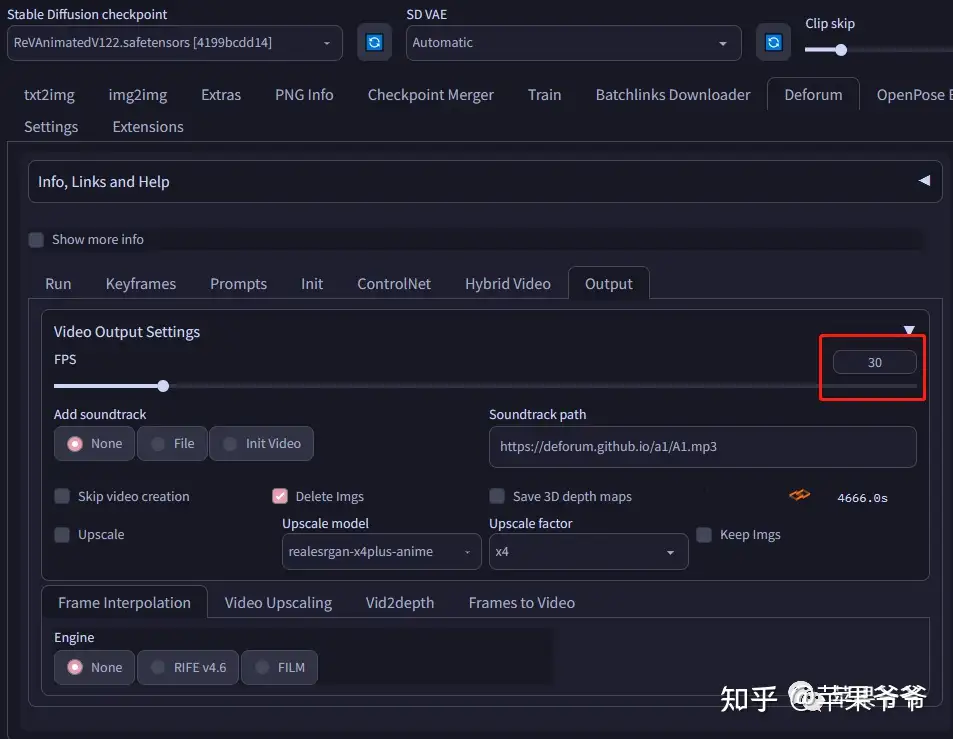Open the Extensions tab

click(x=148, y=126)
